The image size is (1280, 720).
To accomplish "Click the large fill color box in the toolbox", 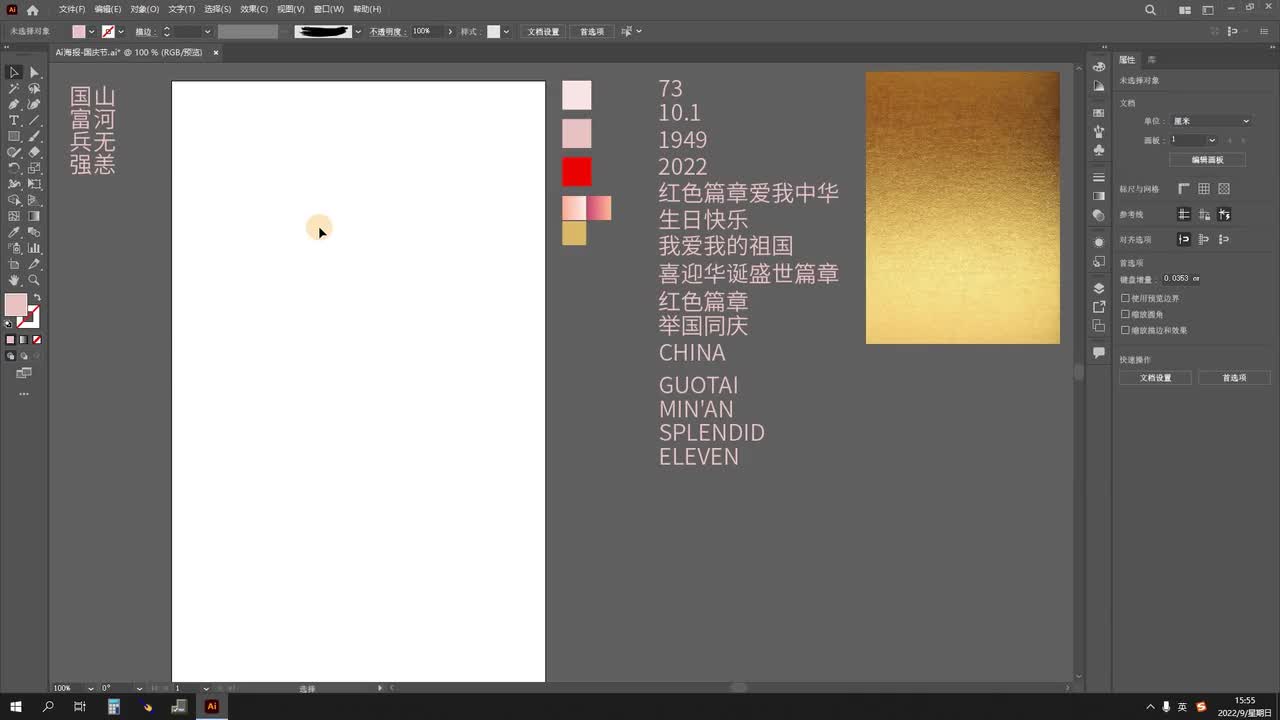I will pos(16,306).
